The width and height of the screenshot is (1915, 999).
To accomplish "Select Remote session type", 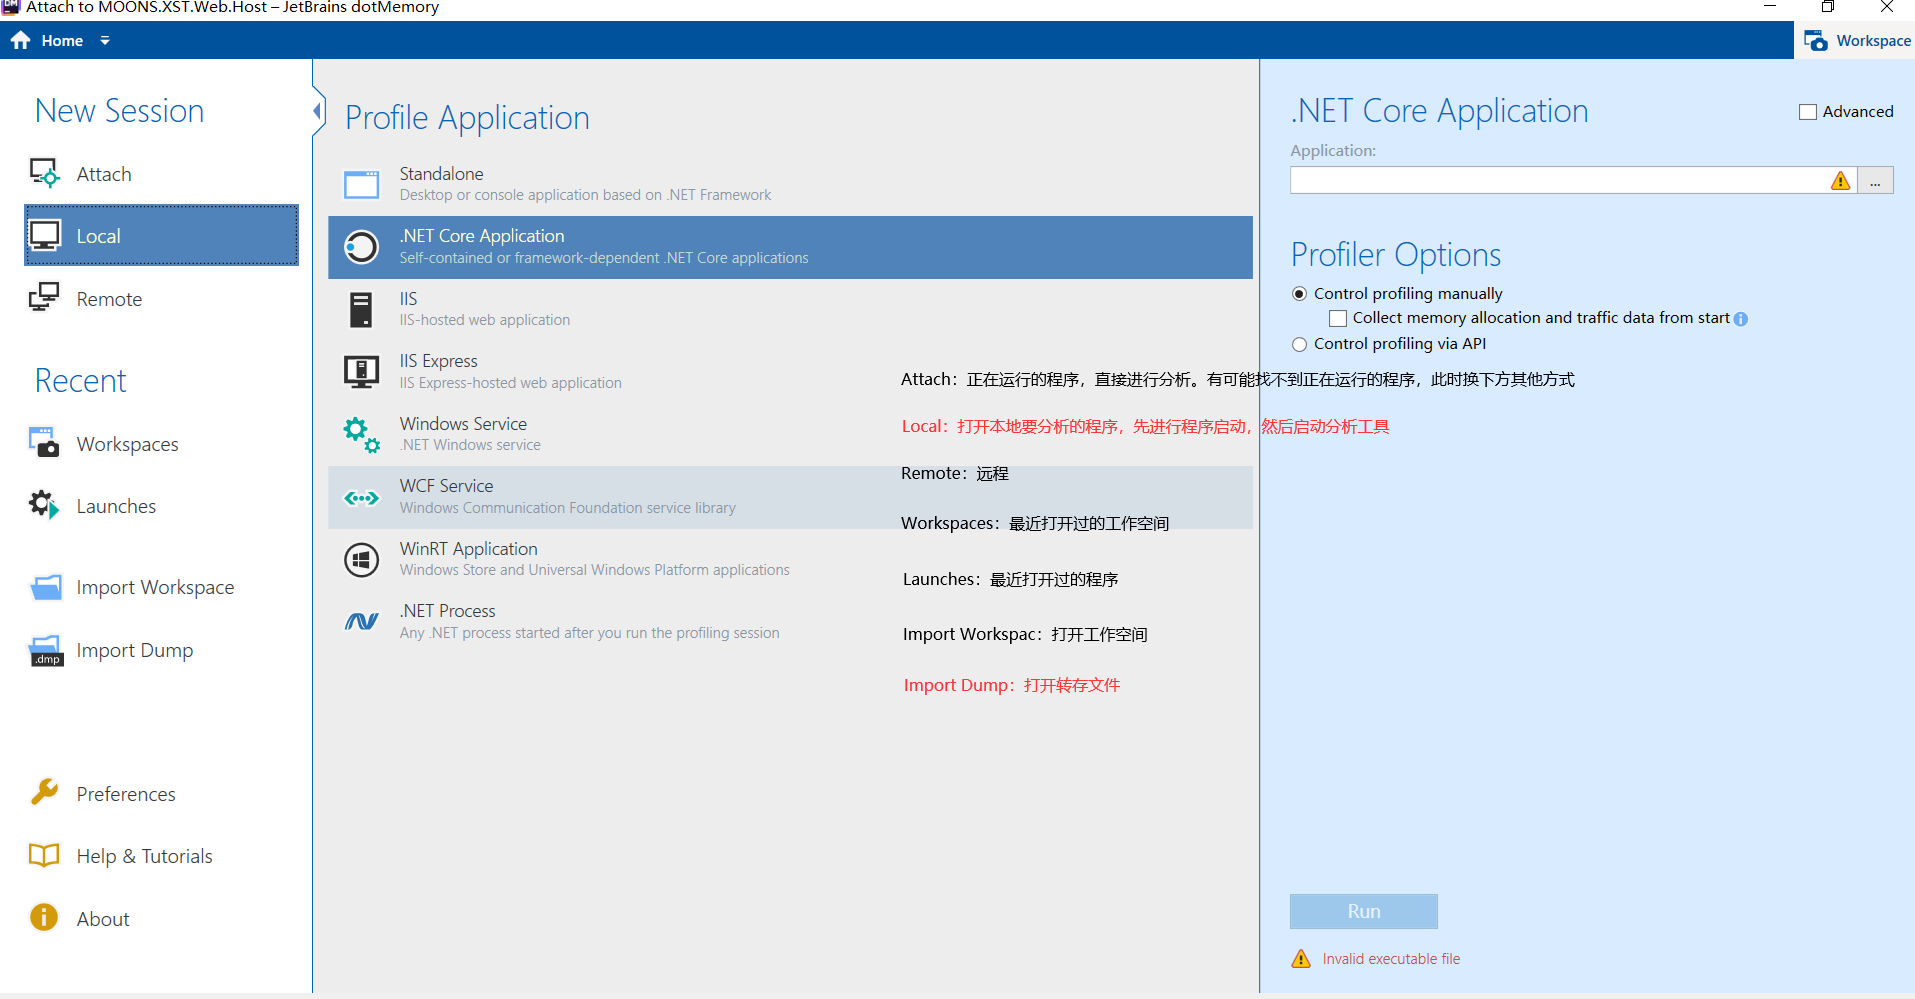I will (x=161, y=298).
